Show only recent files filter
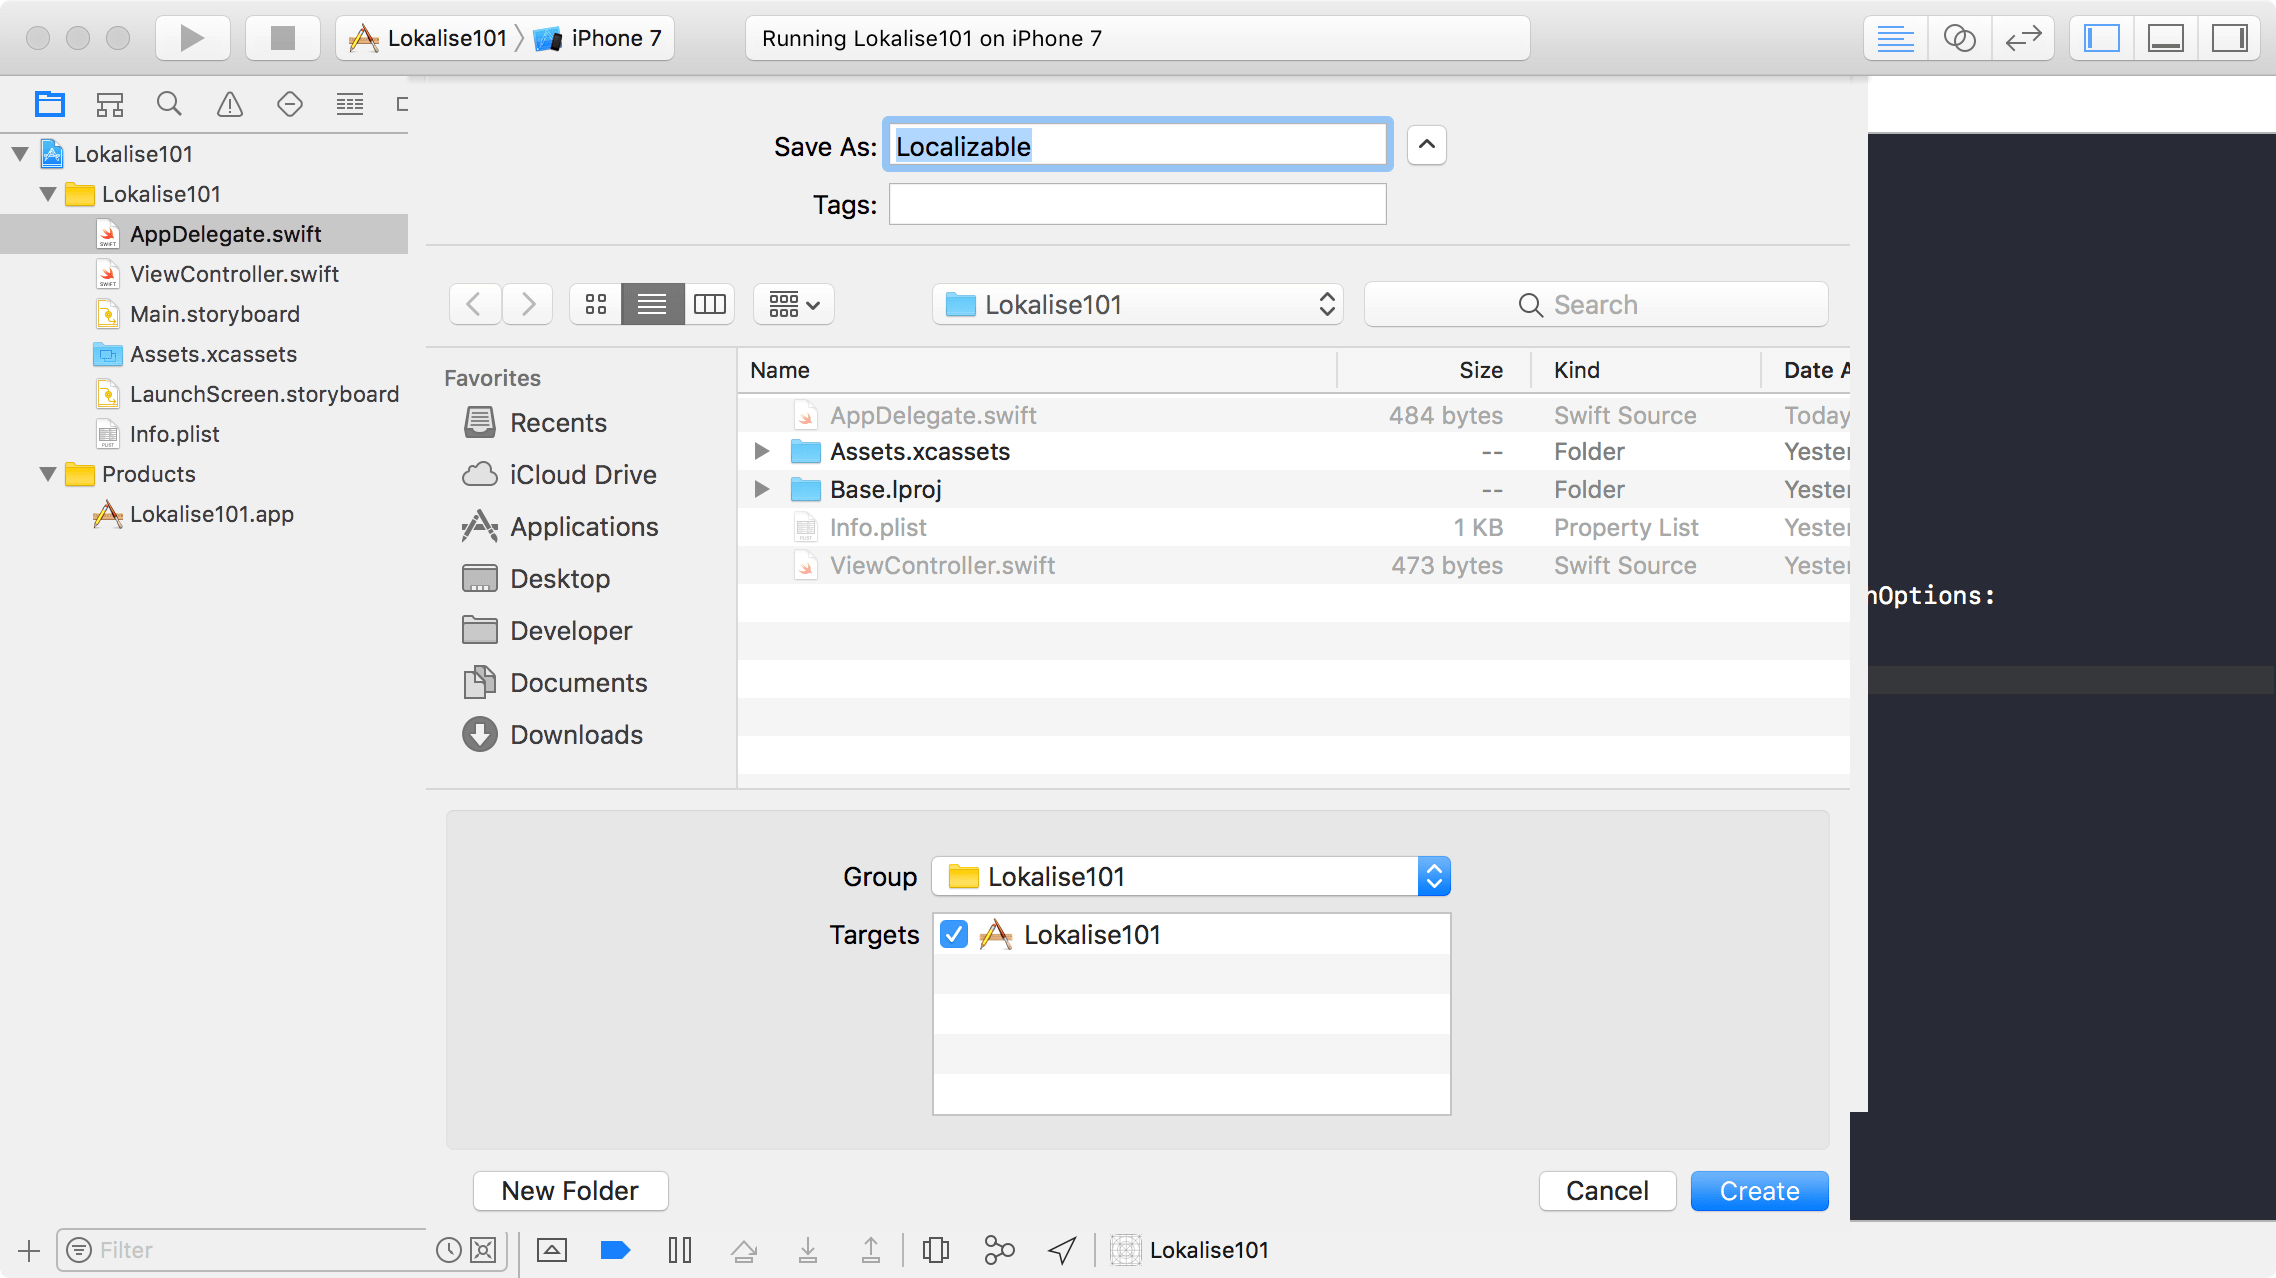Image resolution: width=2276 pixels, height=1278 pixels. pos(449,1250)
